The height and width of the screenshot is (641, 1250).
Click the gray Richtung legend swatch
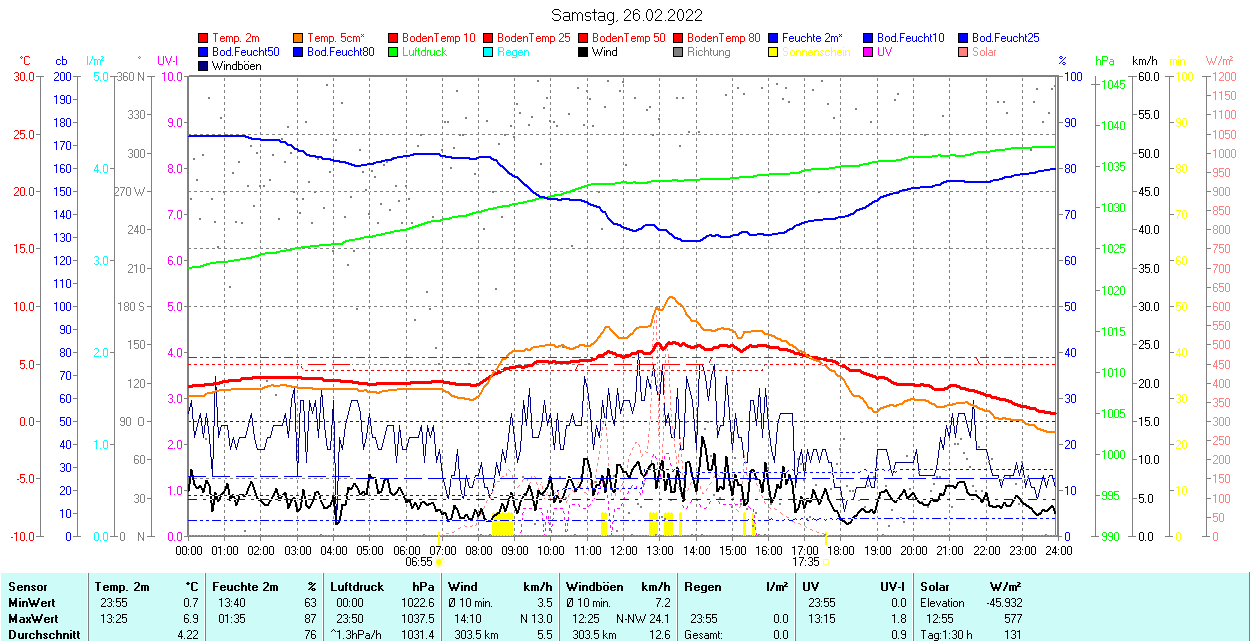pos(678,52)
